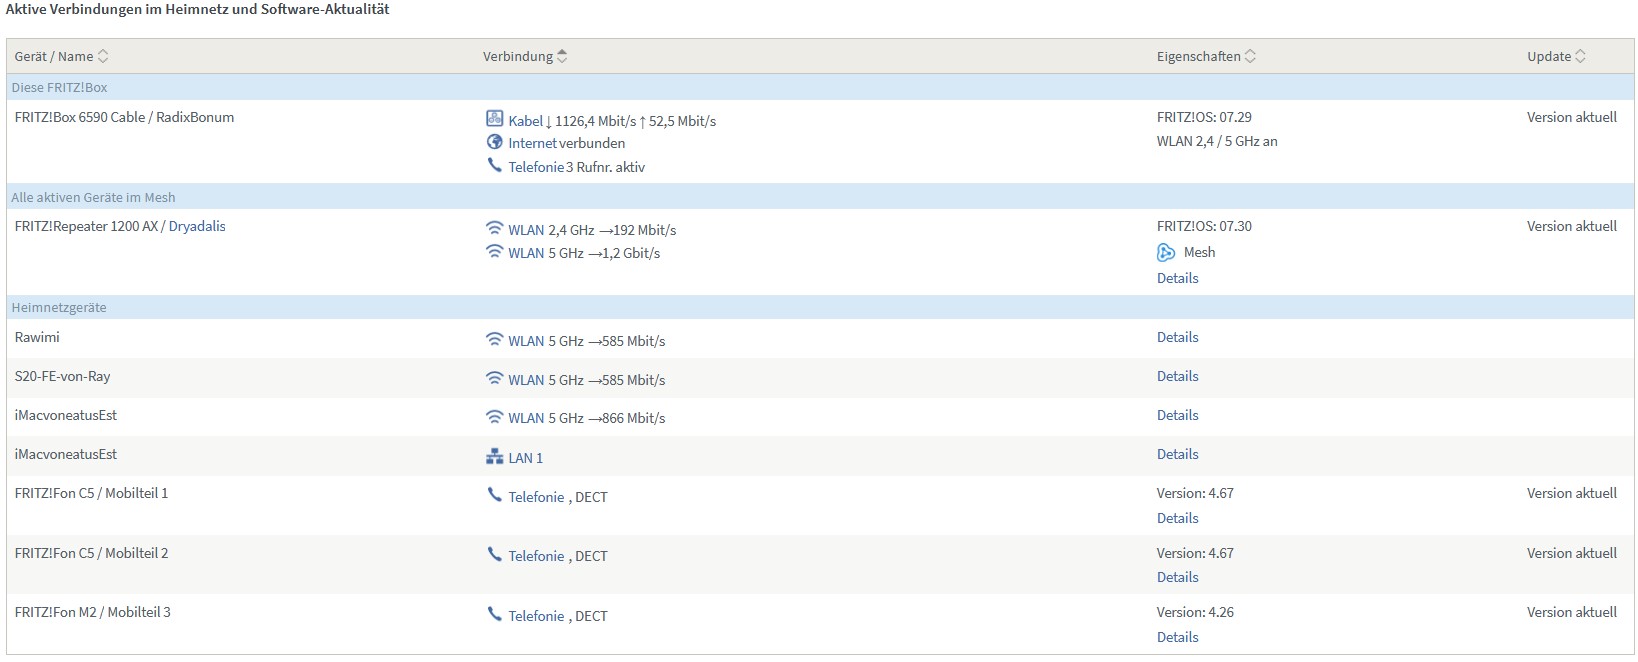Open the Telefonie link in the FRITZ!Box 6590 row
Image resolution: width=1638 pixels, height=662 pixels.
click(x=536, y=167)
